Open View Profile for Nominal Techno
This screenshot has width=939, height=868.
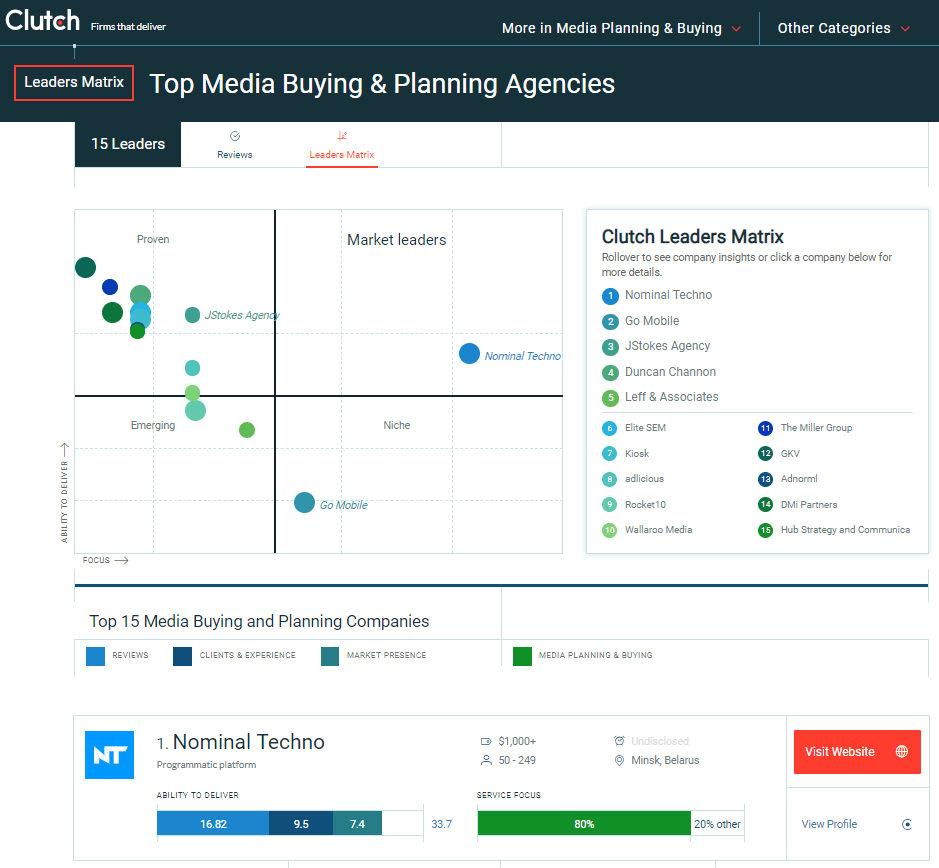(x=857, y=824)
